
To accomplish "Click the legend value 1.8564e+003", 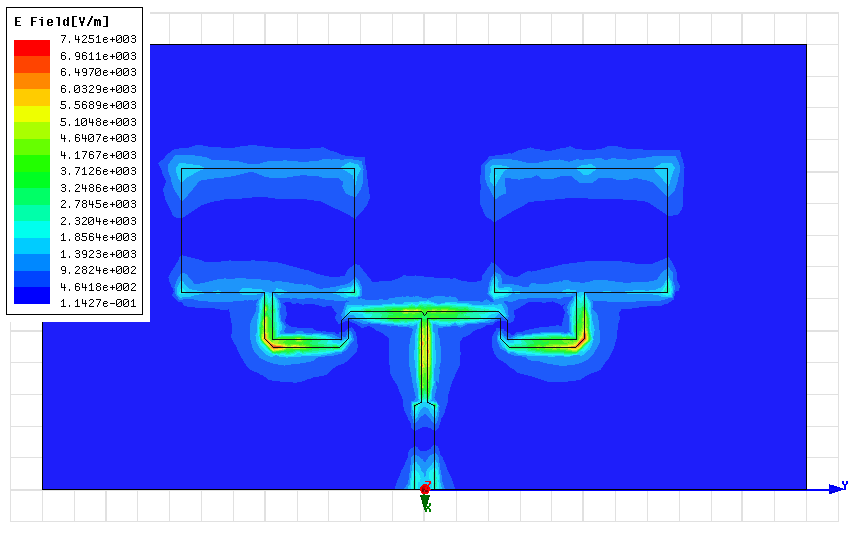I will click(x=98, y=237).
